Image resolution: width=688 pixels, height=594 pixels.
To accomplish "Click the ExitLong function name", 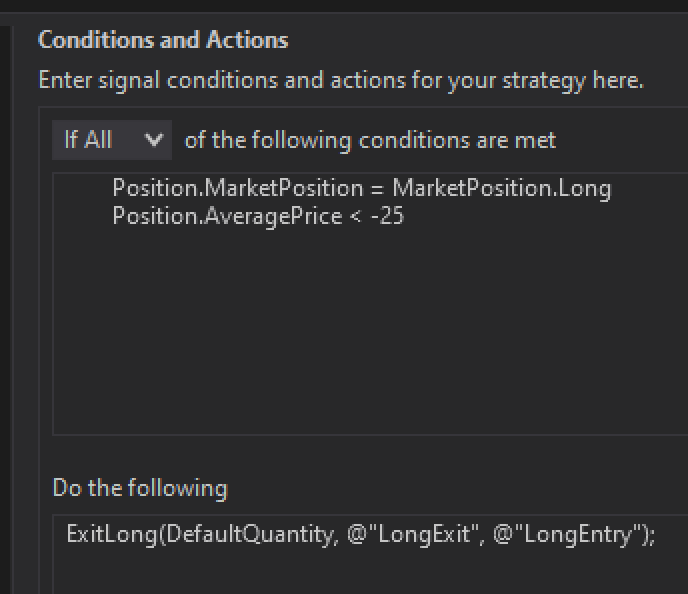I will tap(111, 534).
